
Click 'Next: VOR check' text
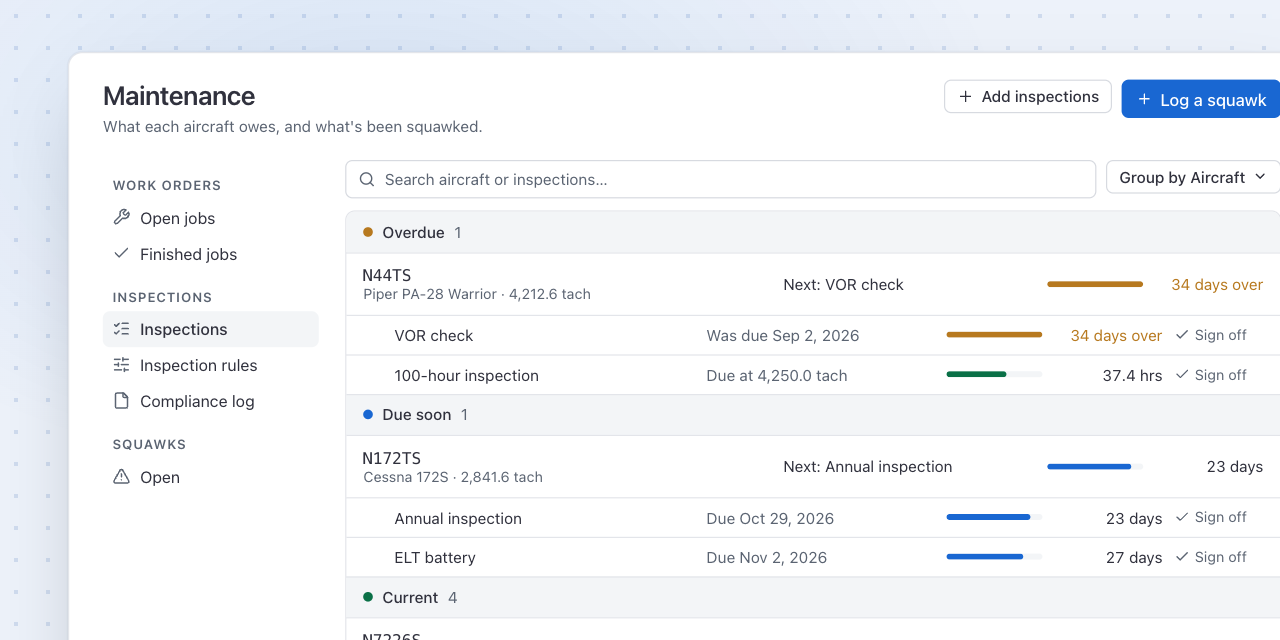843,285
